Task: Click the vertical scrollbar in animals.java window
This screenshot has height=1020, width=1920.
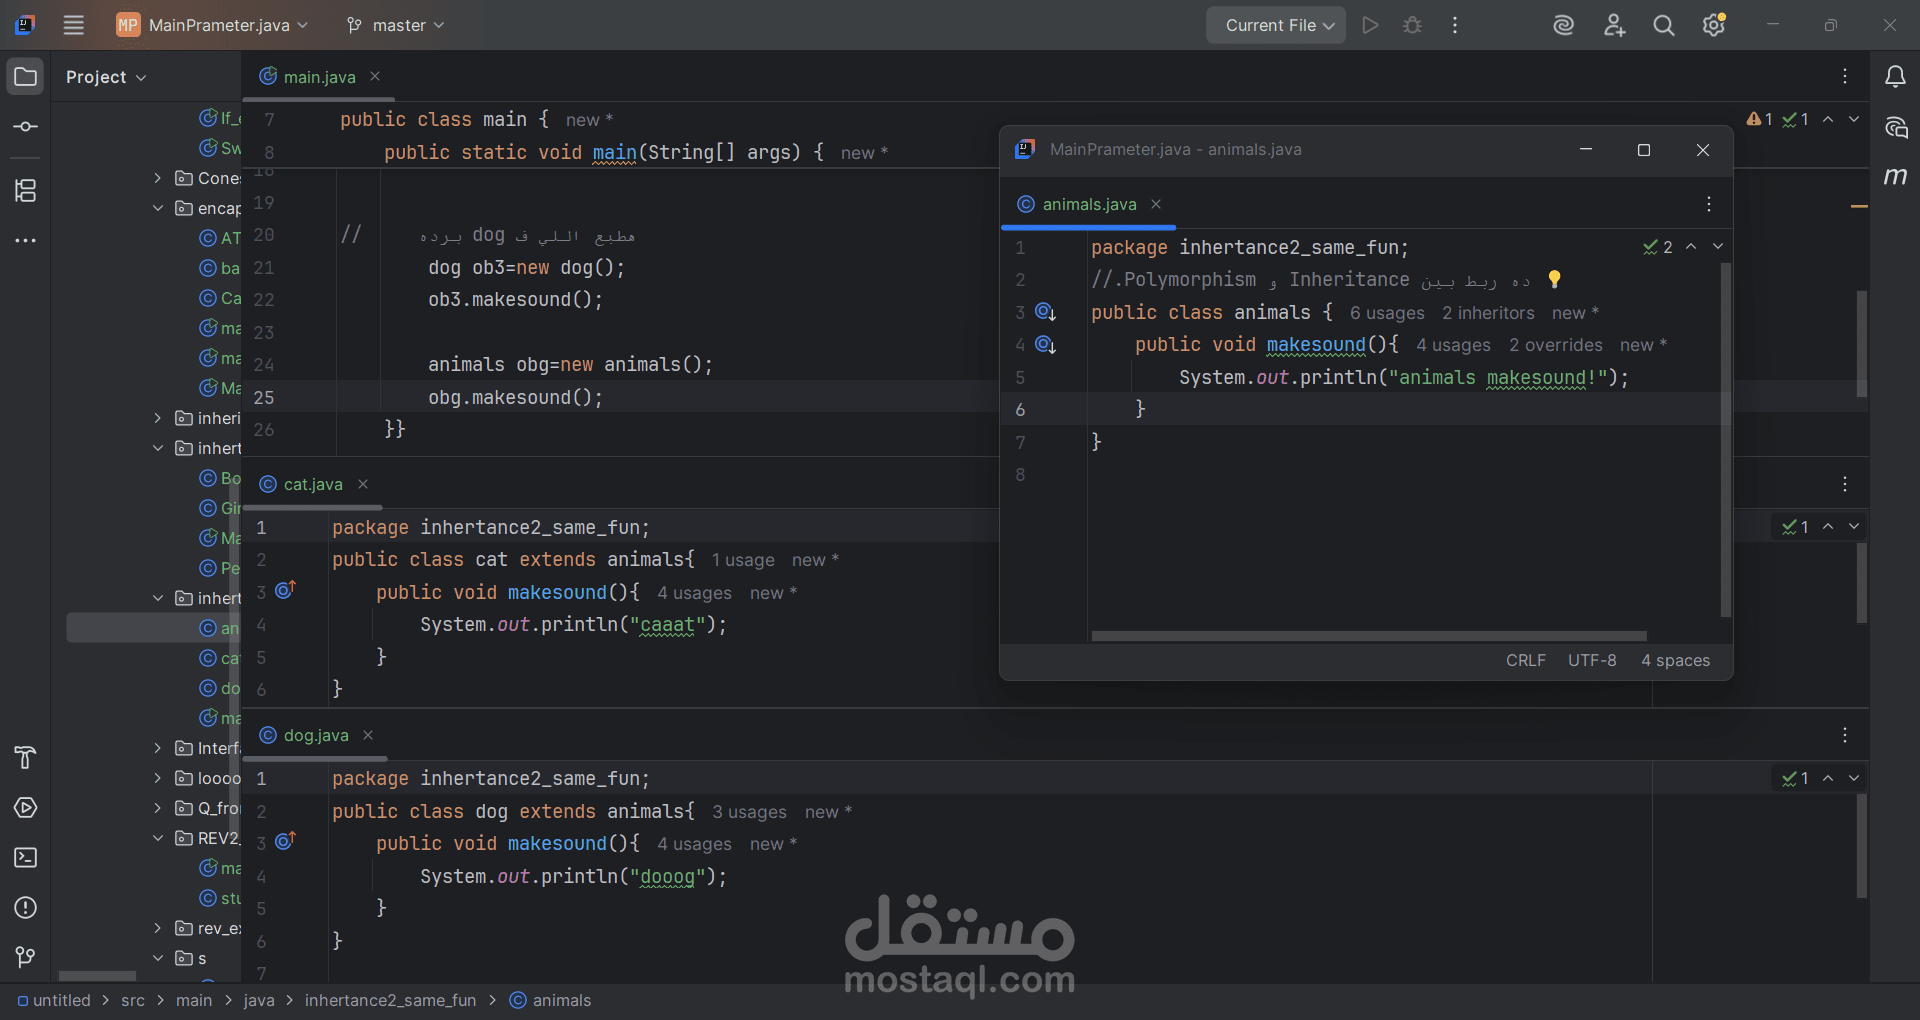Action: coord(1726,440)
